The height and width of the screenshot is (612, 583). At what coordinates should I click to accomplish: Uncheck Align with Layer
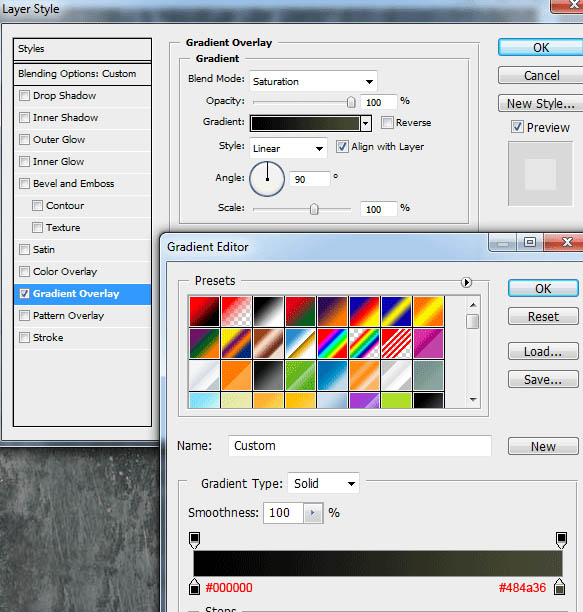[342, 147]
